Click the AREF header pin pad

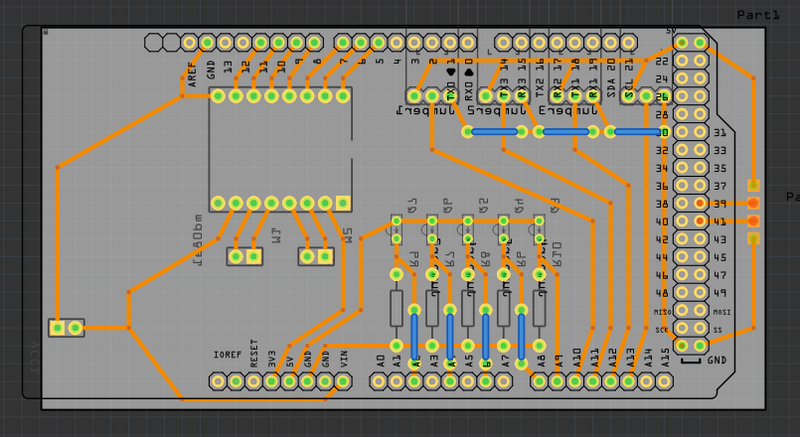click(x=190, y=42)
